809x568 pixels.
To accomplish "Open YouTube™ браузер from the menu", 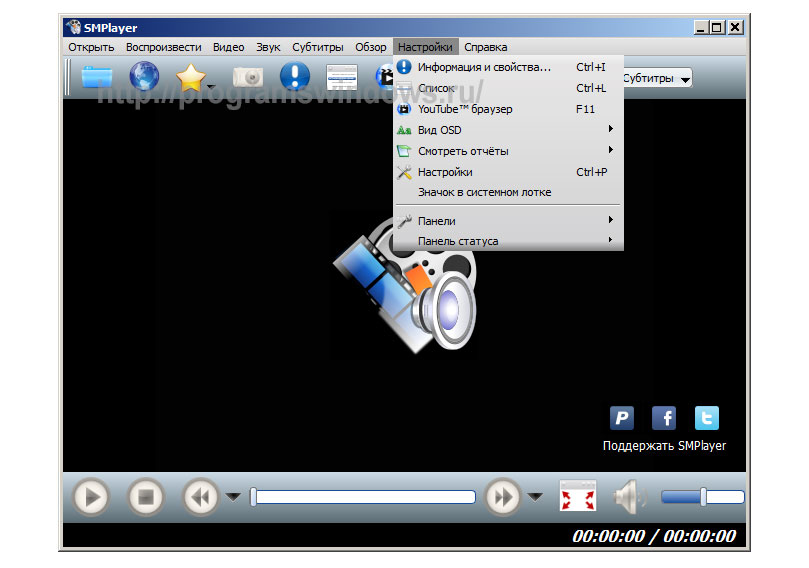I will [508, 109].
